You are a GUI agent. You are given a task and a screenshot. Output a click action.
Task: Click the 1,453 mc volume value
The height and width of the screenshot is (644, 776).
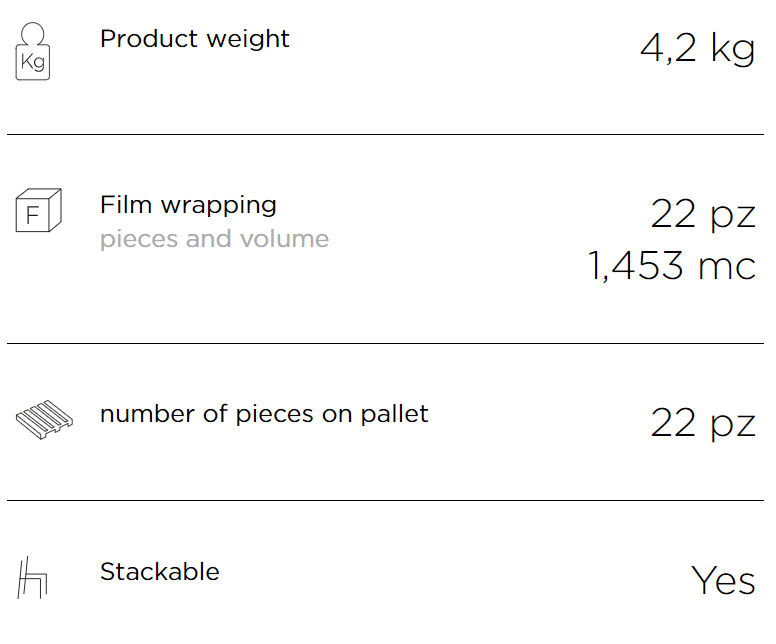point(672,266)
